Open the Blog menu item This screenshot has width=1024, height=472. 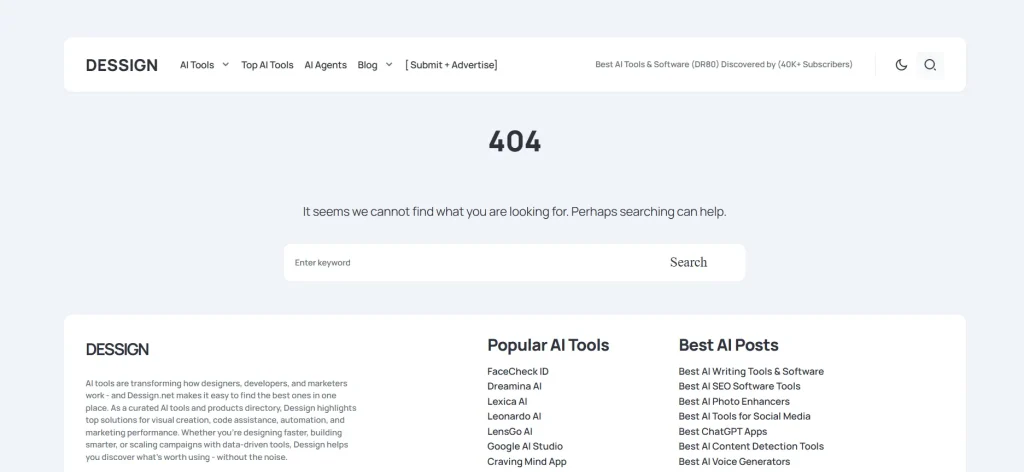367,65
